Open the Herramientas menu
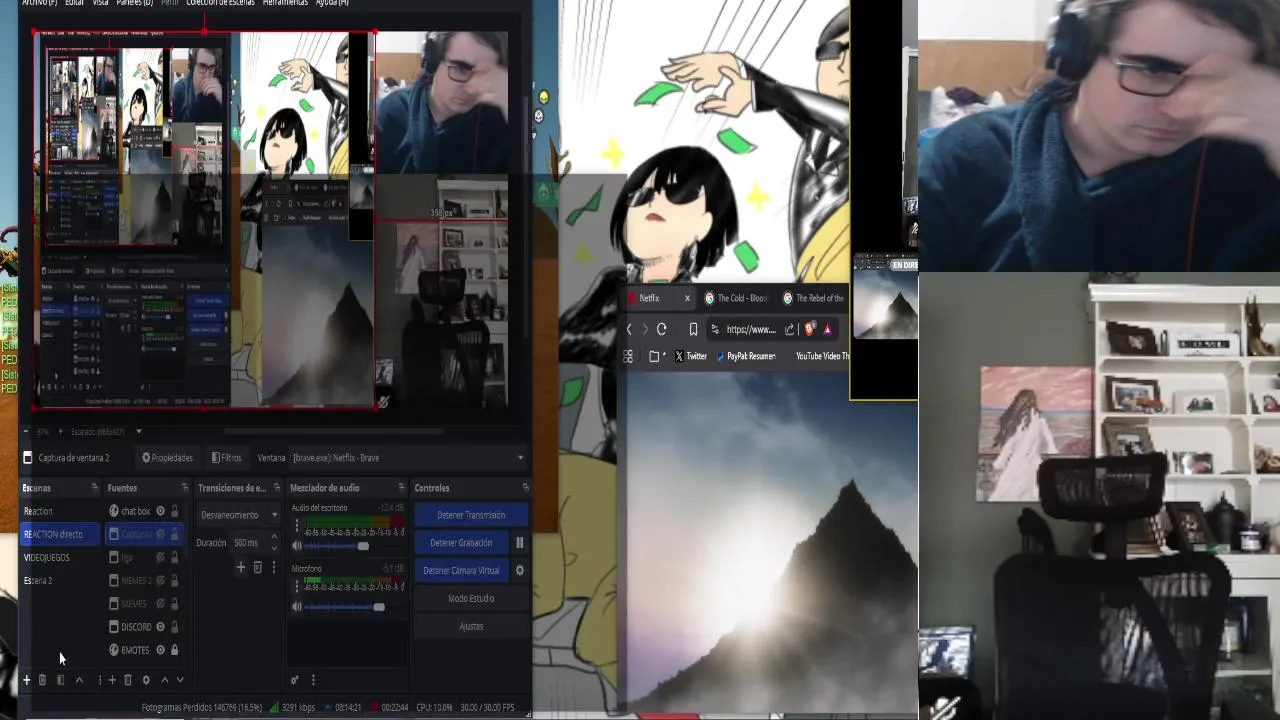 point(285,3)
